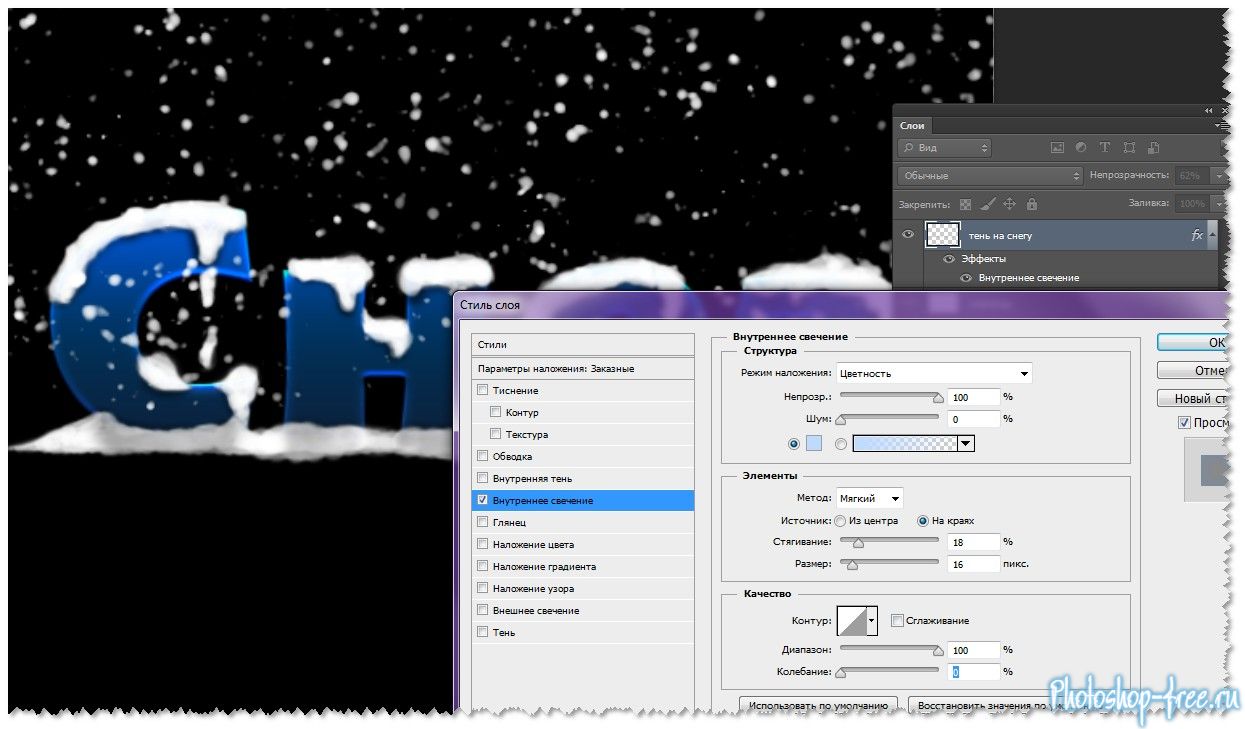
Task: Click the shape layer filter icon
Action: point(1129,148)
